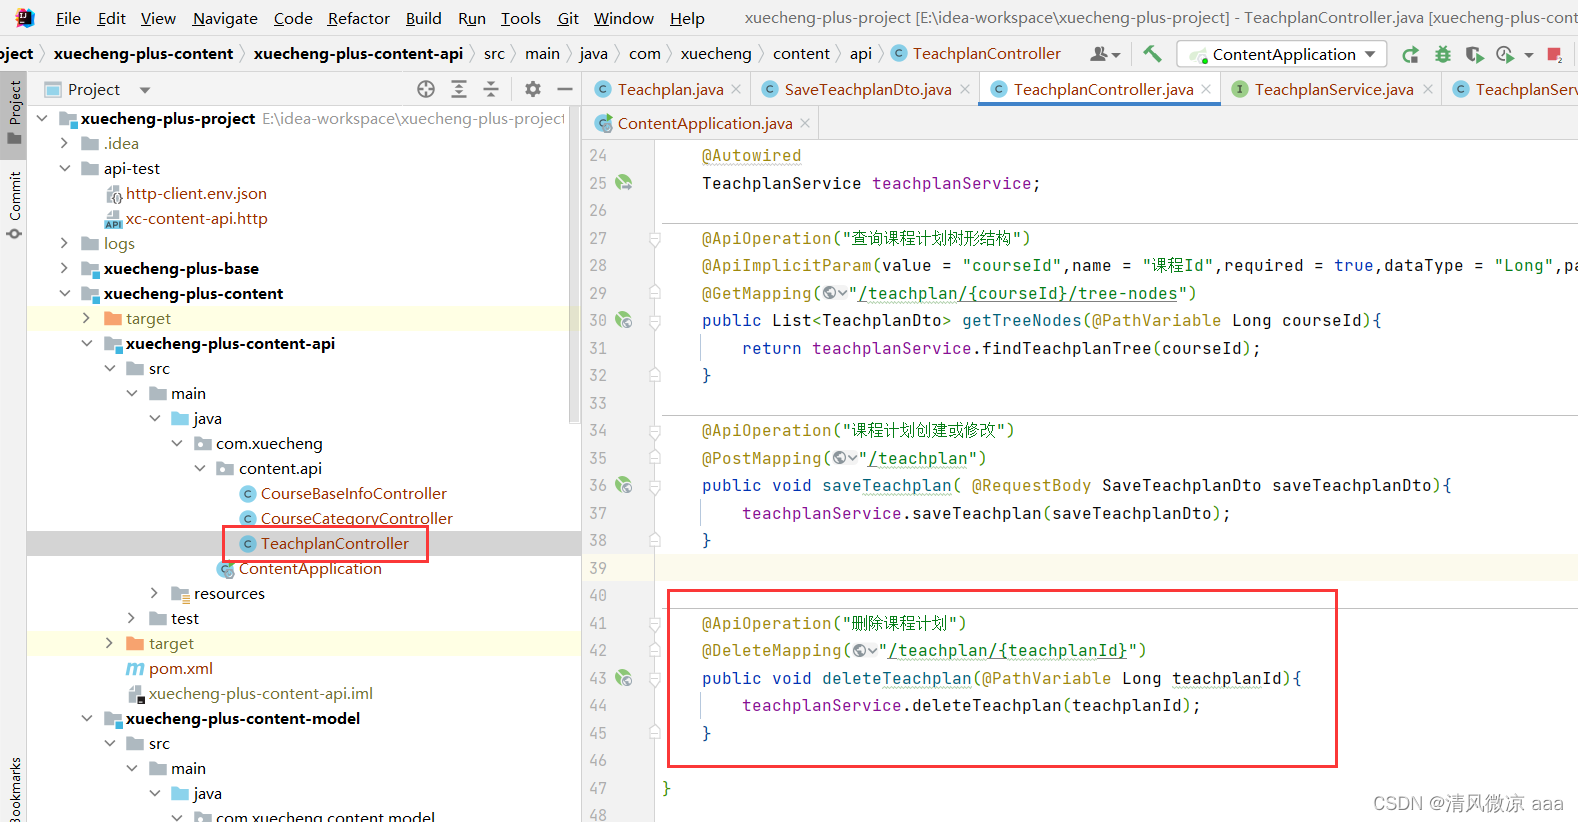Toggle the Commit side tool window
This screenshot has height=822, width=1578.
click(x=14, y=204)
